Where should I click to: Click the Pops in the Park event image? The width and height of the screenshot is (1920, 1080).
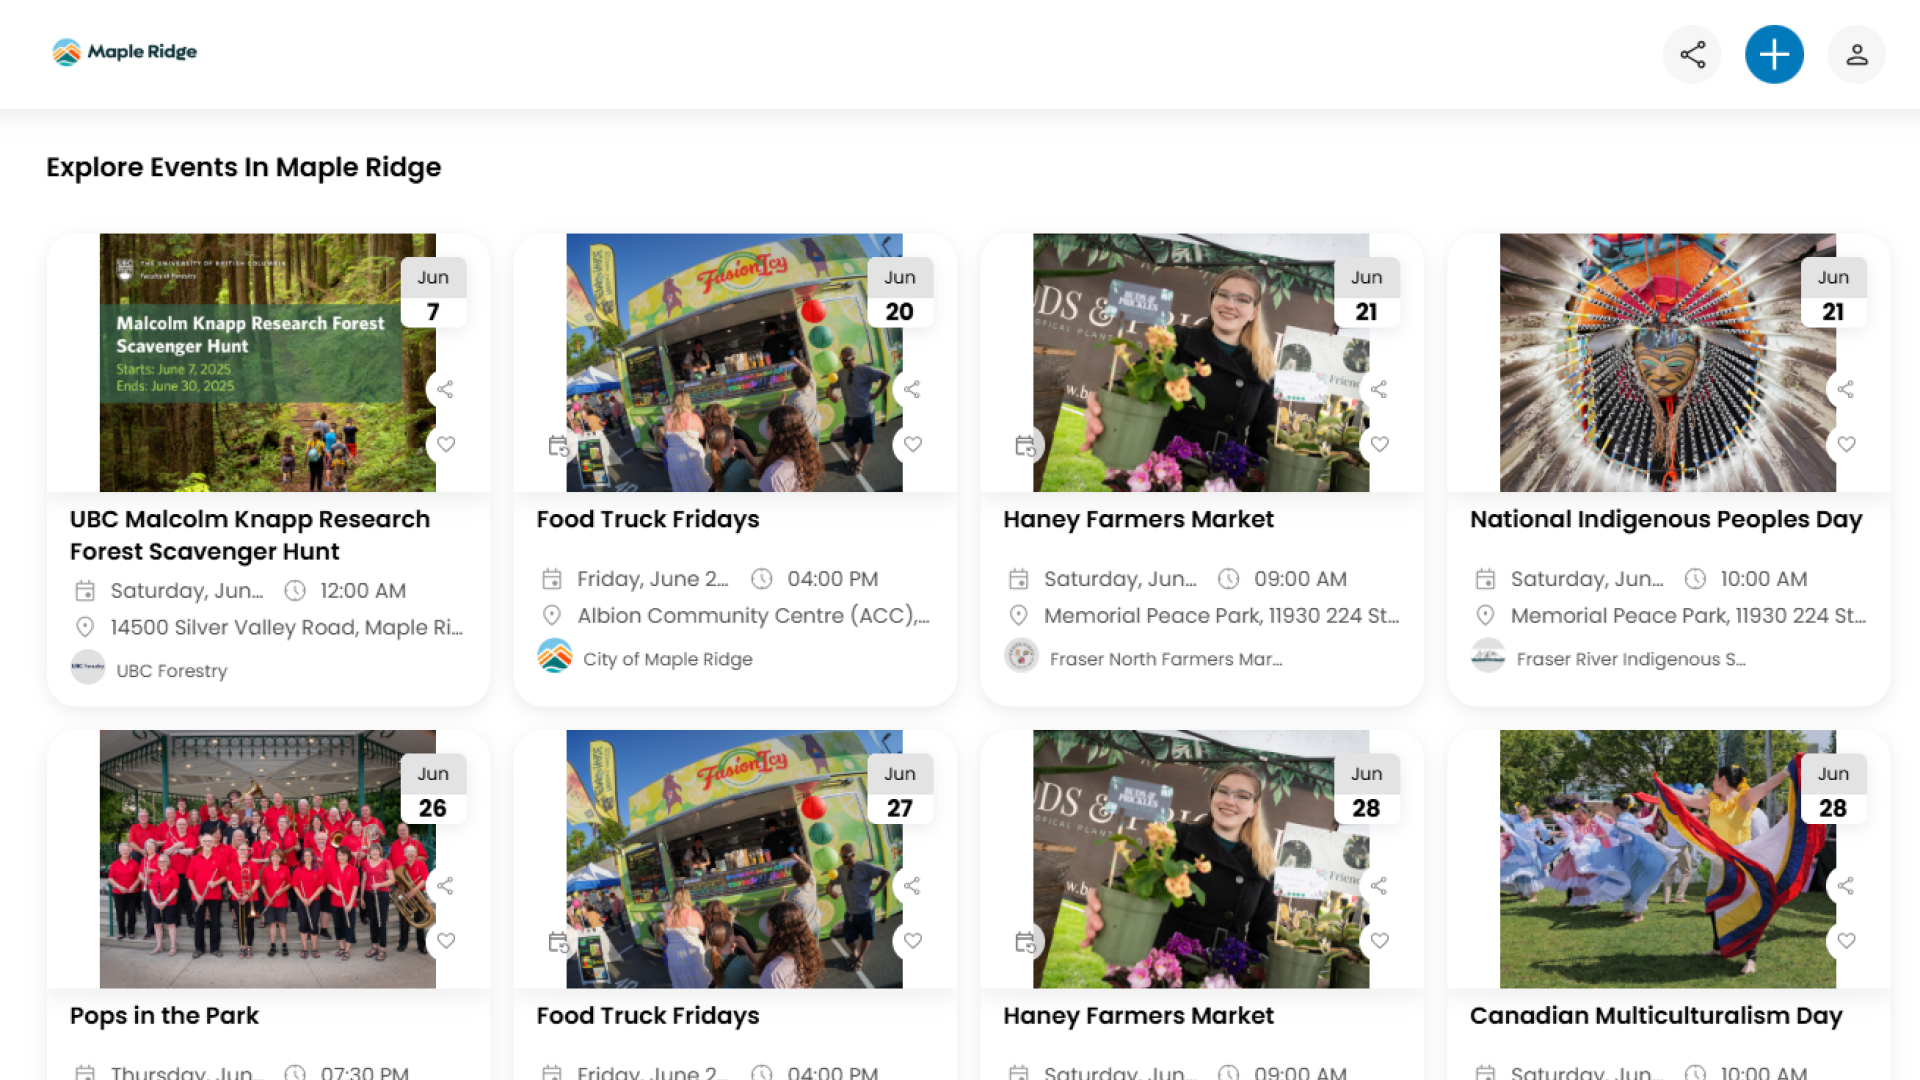coord(267,860)
